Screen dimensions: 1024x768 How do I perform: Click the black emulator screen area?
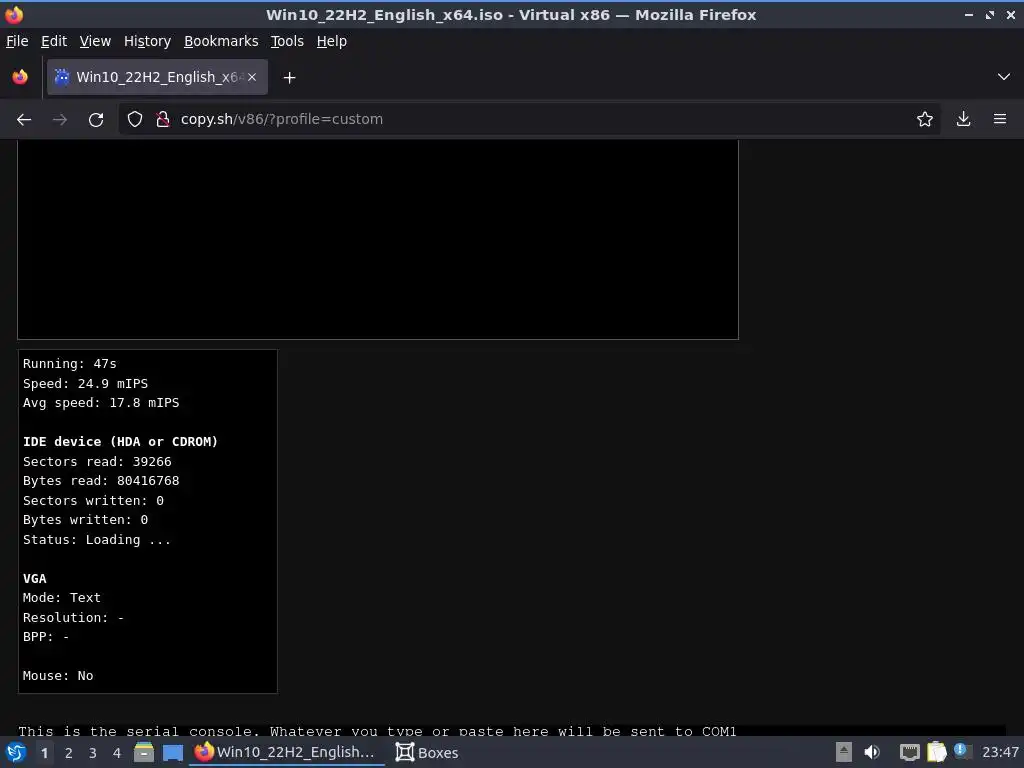click(x=377, y=239)
